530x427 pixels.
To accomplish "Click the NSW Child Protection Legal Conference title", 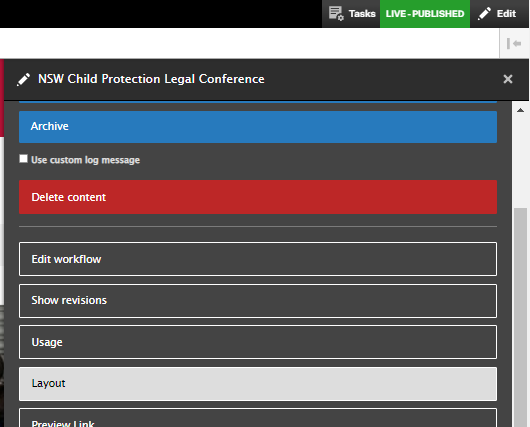I will pos(151,79).
